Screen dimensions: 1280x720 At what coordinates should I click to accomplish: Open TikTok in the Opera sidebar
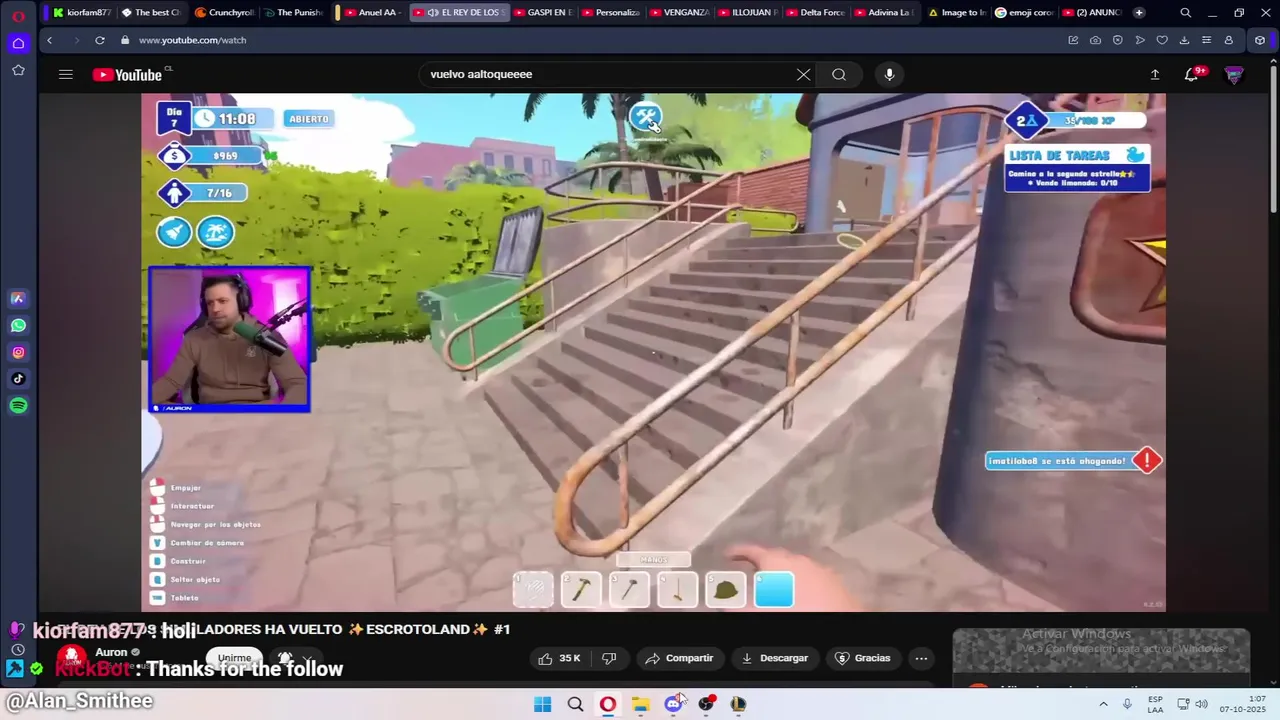click(18, 378)
